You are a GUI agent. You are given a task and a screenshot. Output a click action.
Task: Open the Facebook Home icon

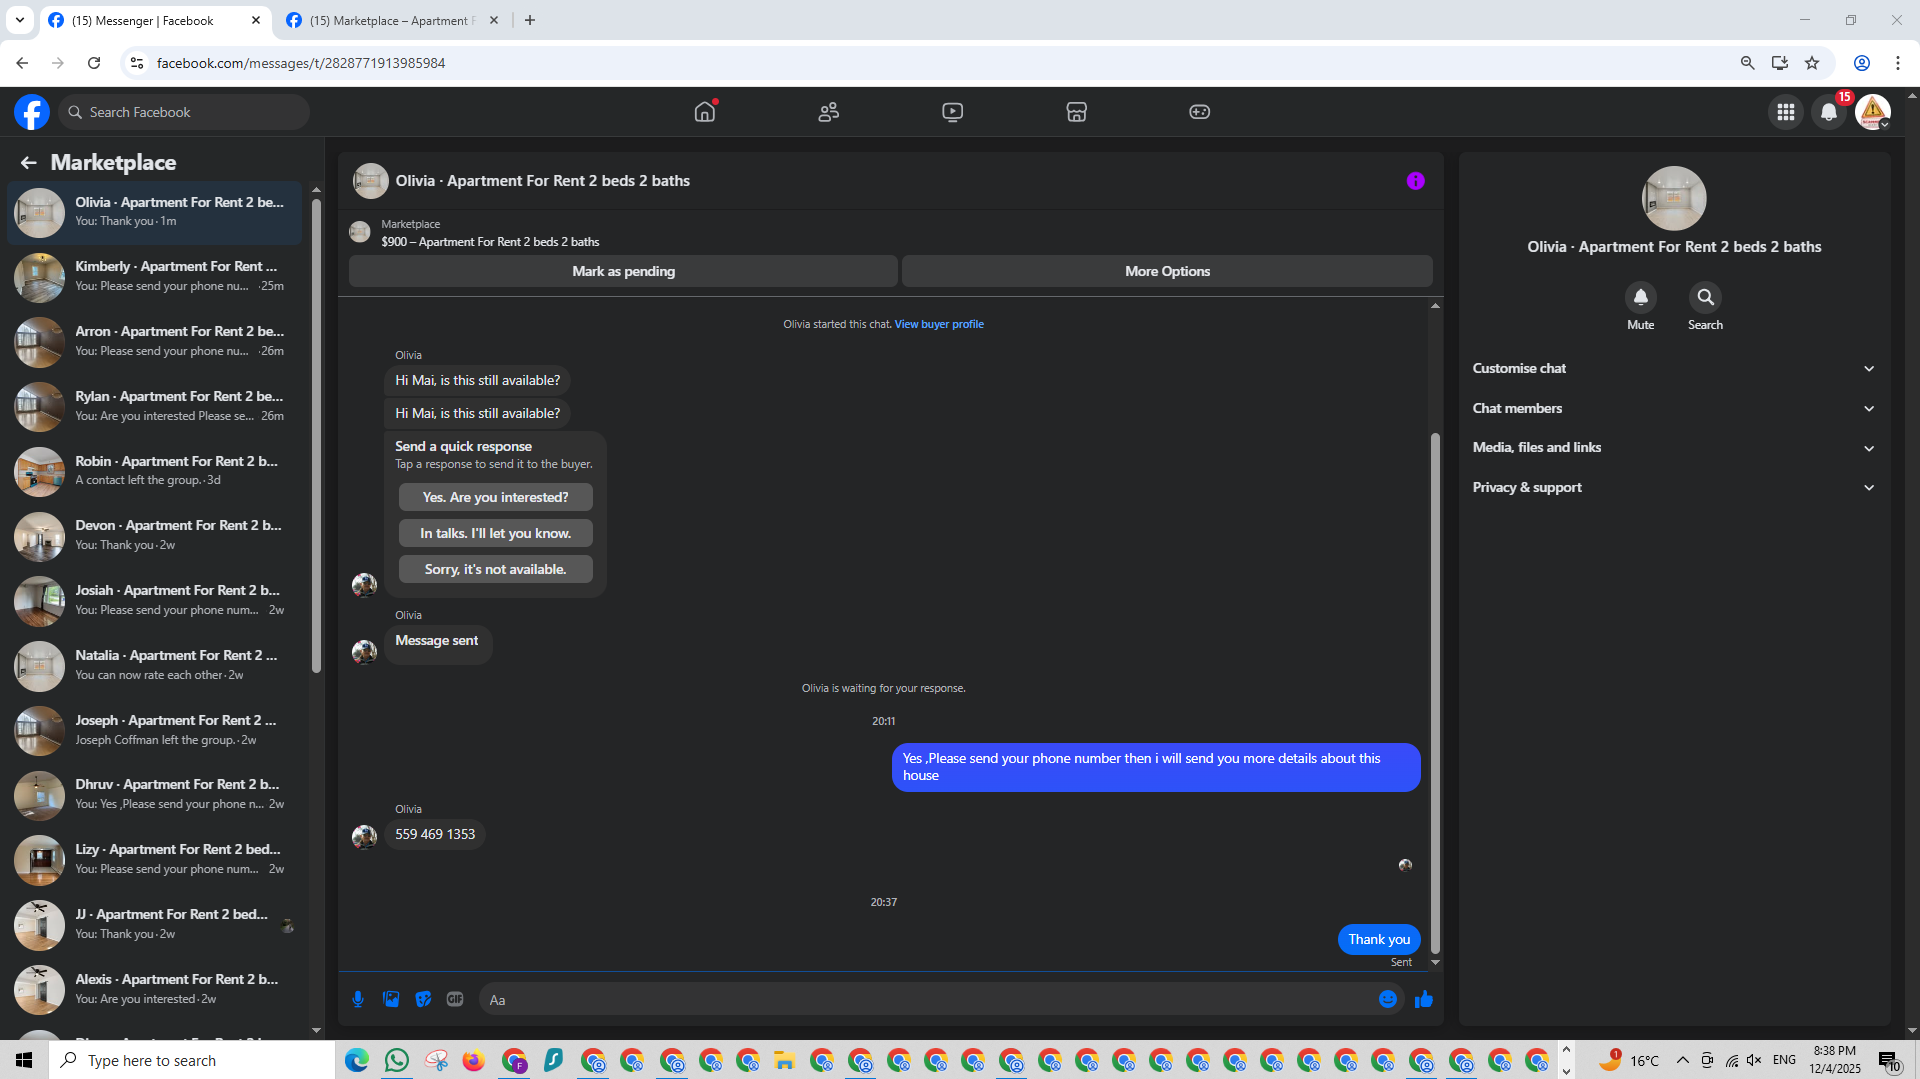[x=705, y=112]
